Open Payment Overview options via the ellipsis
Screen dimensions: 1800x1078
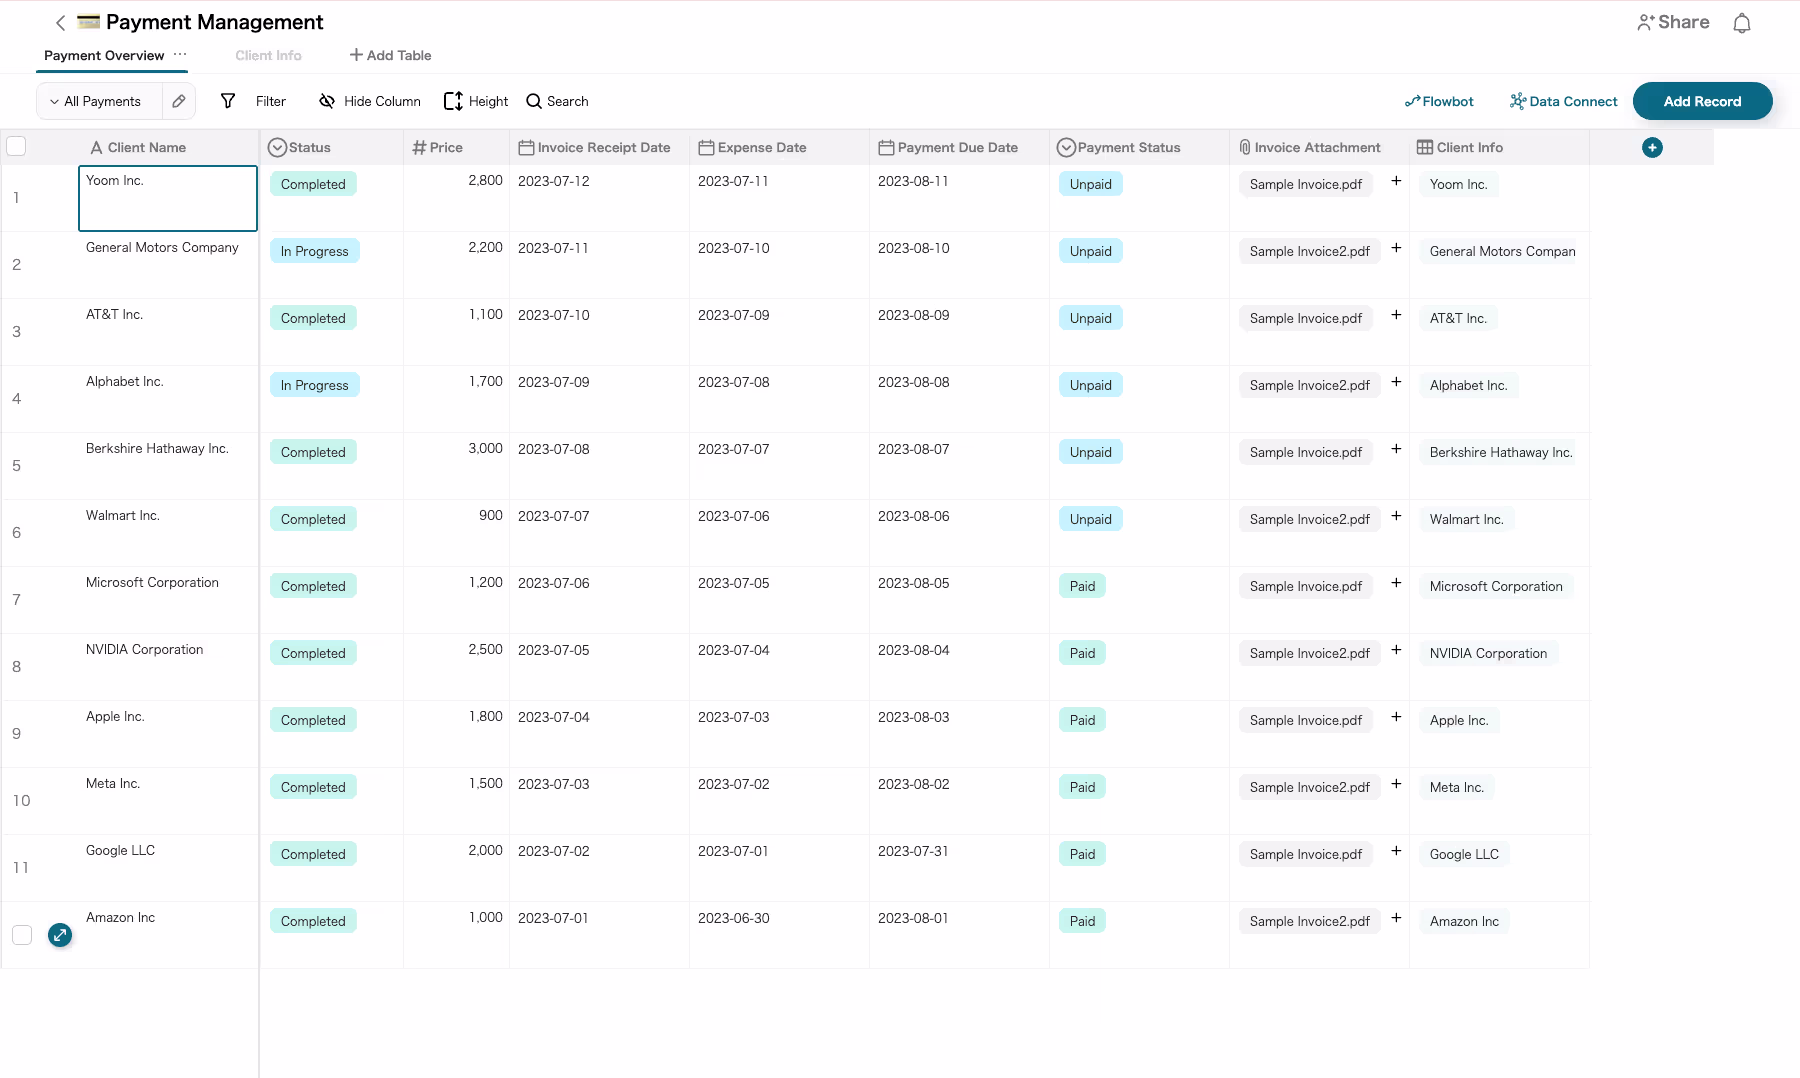180,55
